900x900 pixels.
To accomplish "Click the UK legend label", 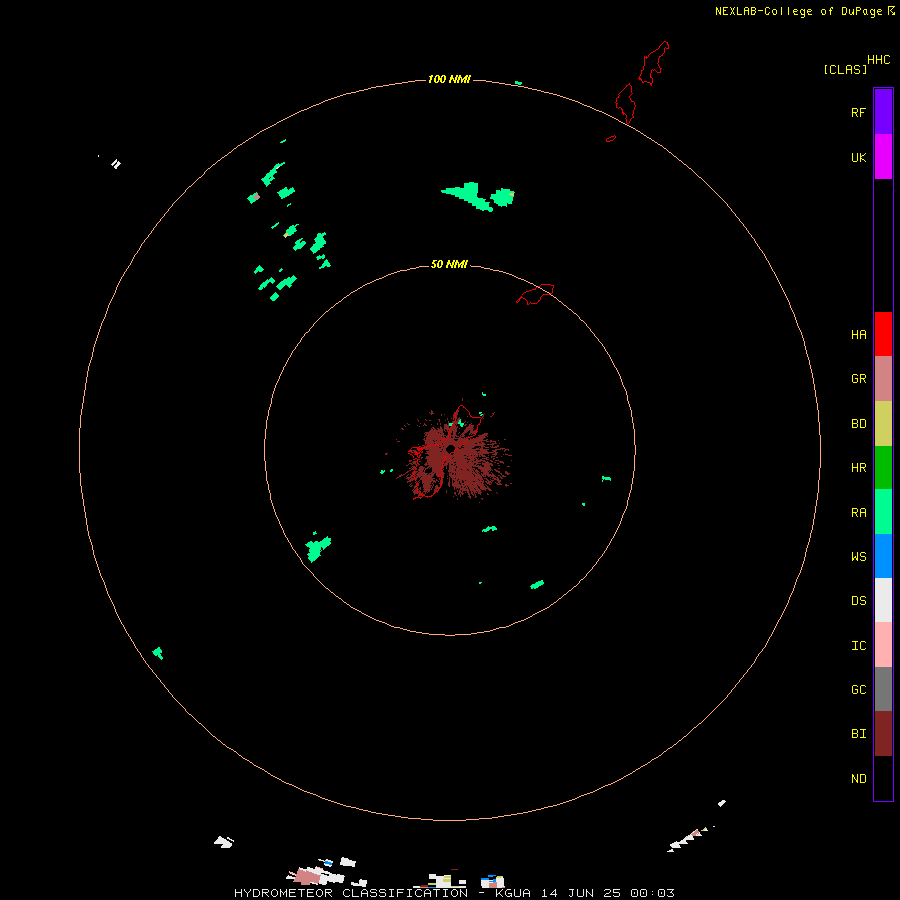I will point(858,157).
